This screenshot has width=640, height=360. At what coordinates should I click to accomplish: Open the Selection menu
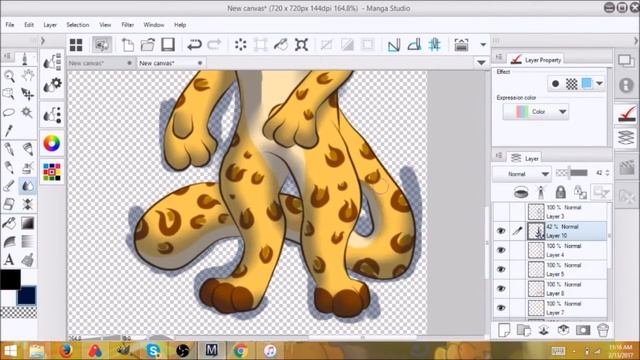pos(78,25)
